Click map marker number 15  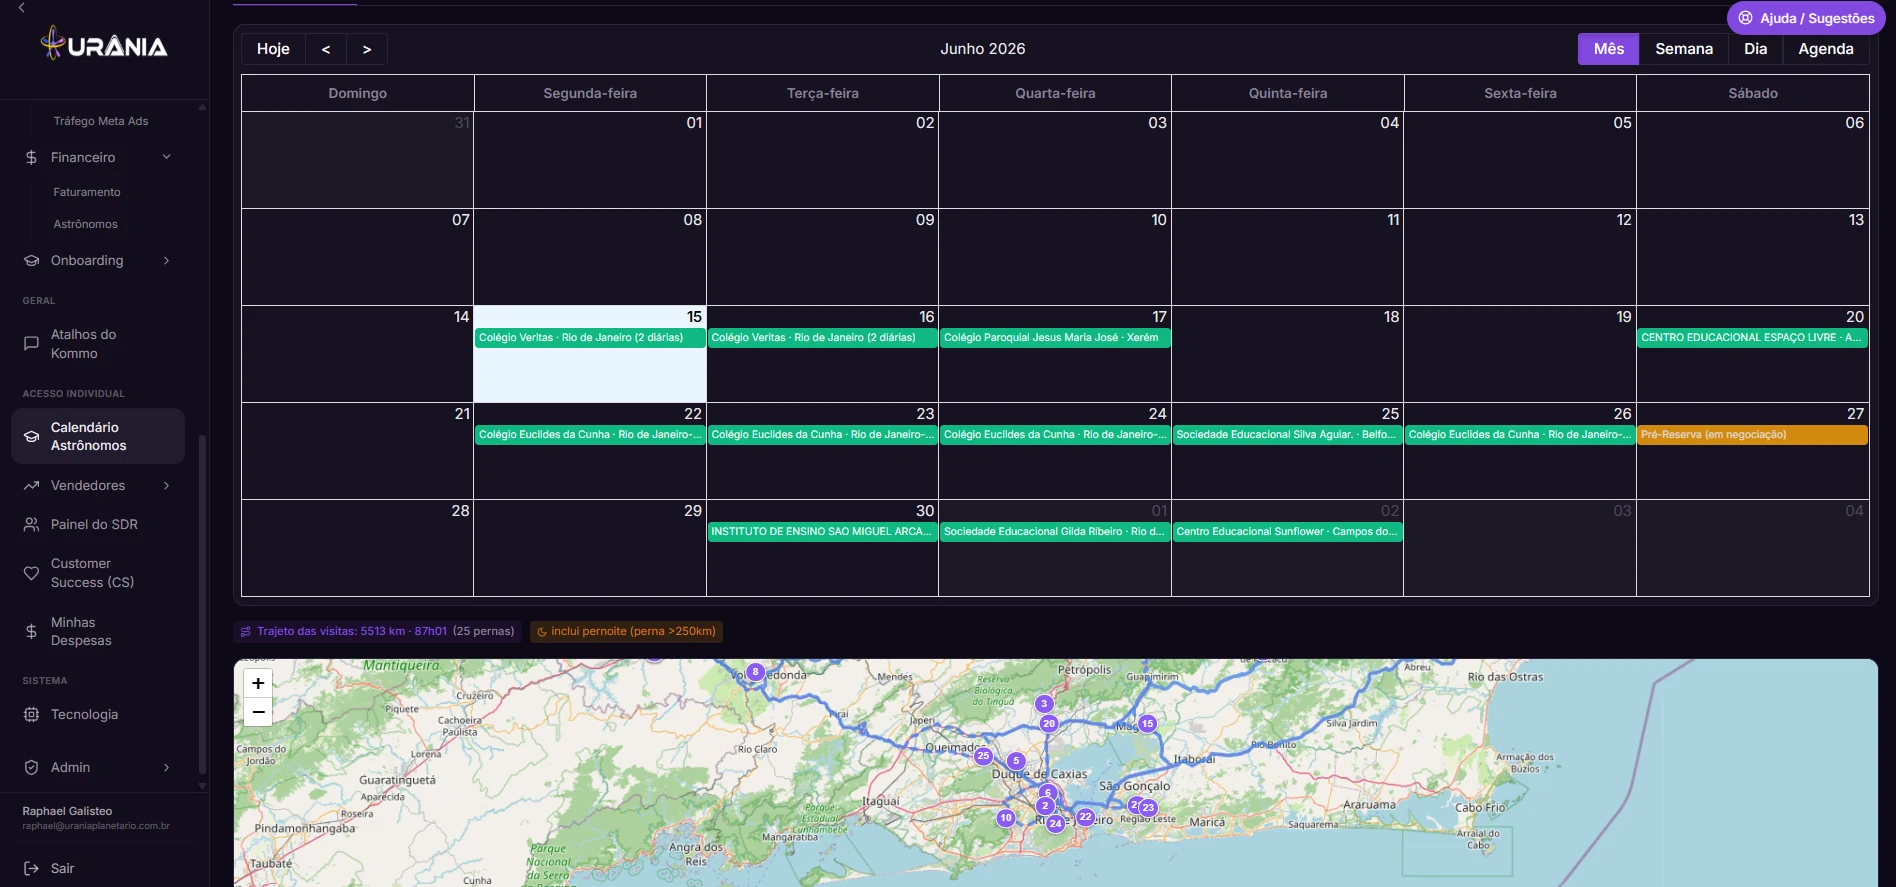point(1147,723)
